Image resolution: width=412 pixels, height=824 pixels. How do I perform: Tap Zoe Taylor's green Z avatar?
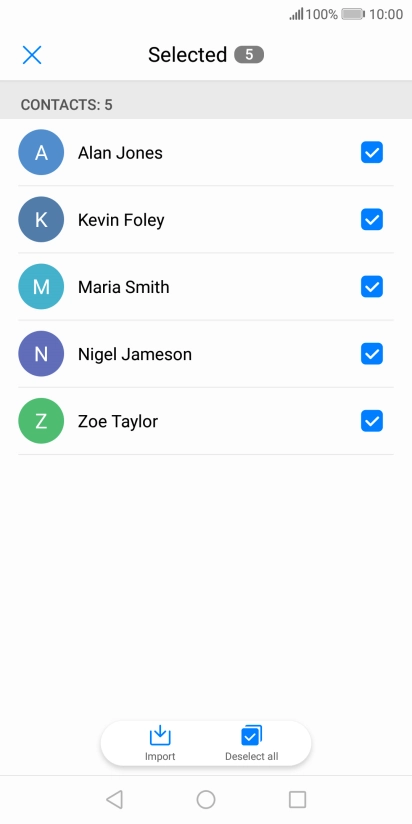41,421
